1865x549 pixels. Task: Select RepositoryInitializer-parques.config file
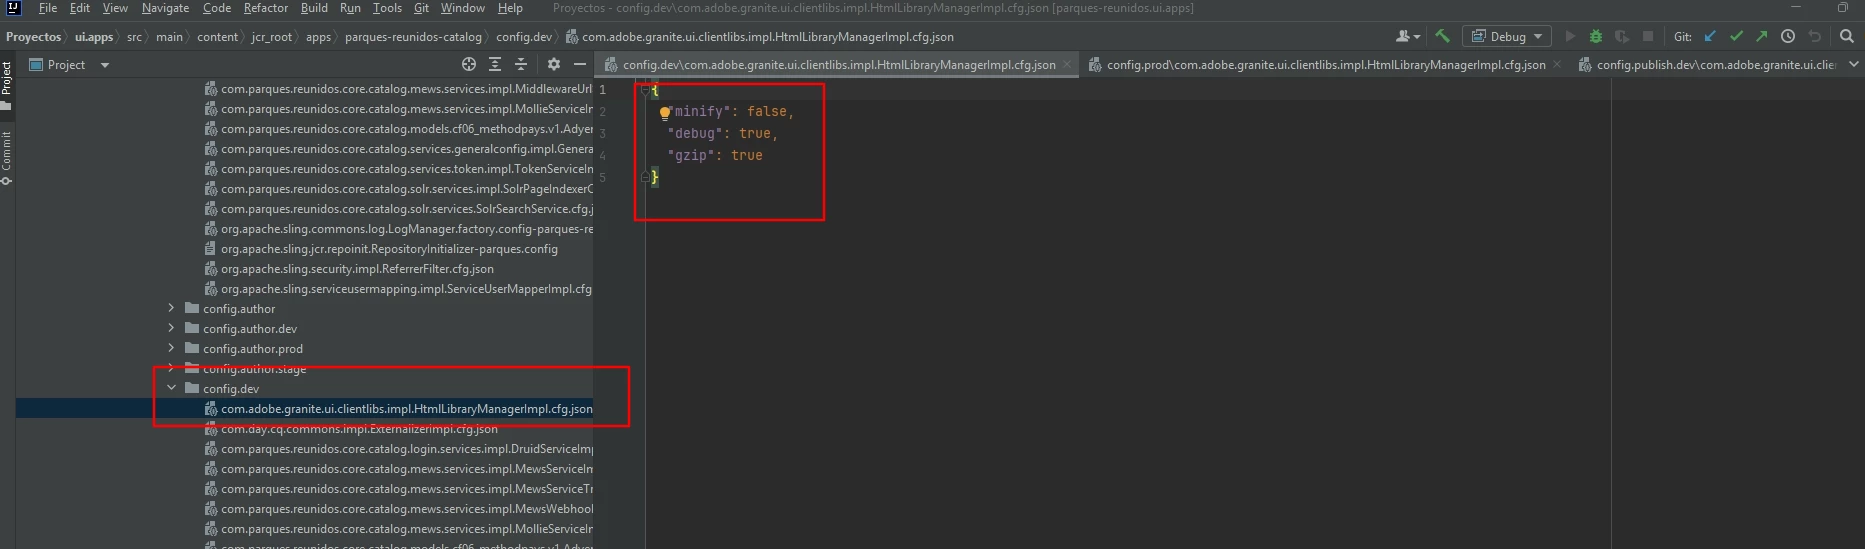pos(389,249)
